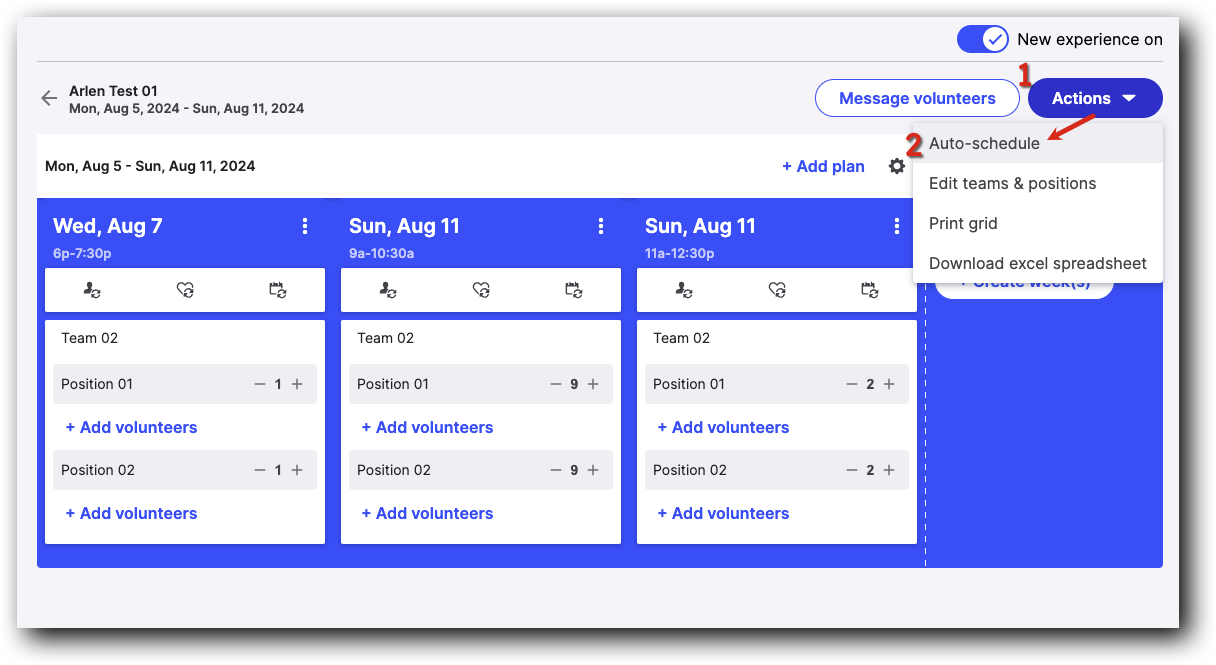Decrease Position 02 count on Sun, Aug 11 9a
The width and height of the screenshot is (1216, 665).
tap(556, 470)
